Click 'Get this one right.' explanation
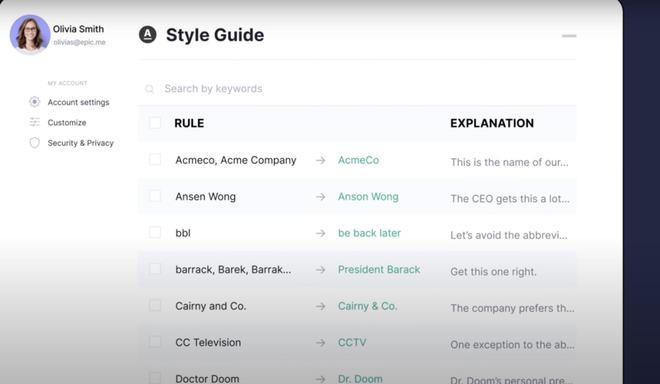This screenshot has height=384, width=660. pyautogui.click(x=493, y=272)
